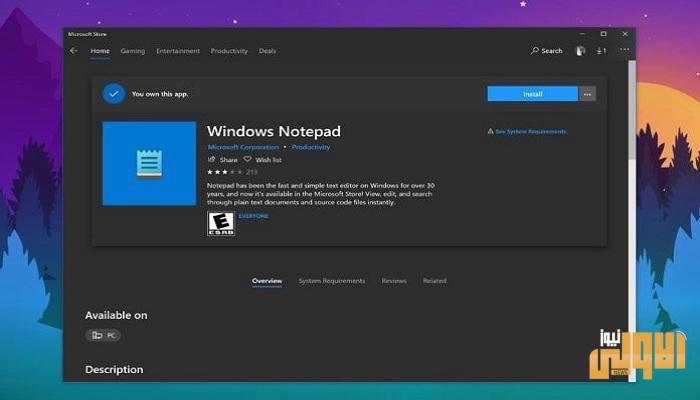Screen dimensions: 700x400
Task: Expand more options beside Install button
Action: coord(587,94)
